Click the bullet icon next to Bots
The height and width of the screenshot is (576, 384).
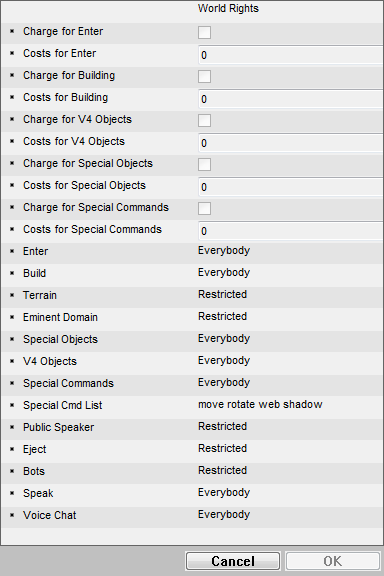(x=12, y=471)
